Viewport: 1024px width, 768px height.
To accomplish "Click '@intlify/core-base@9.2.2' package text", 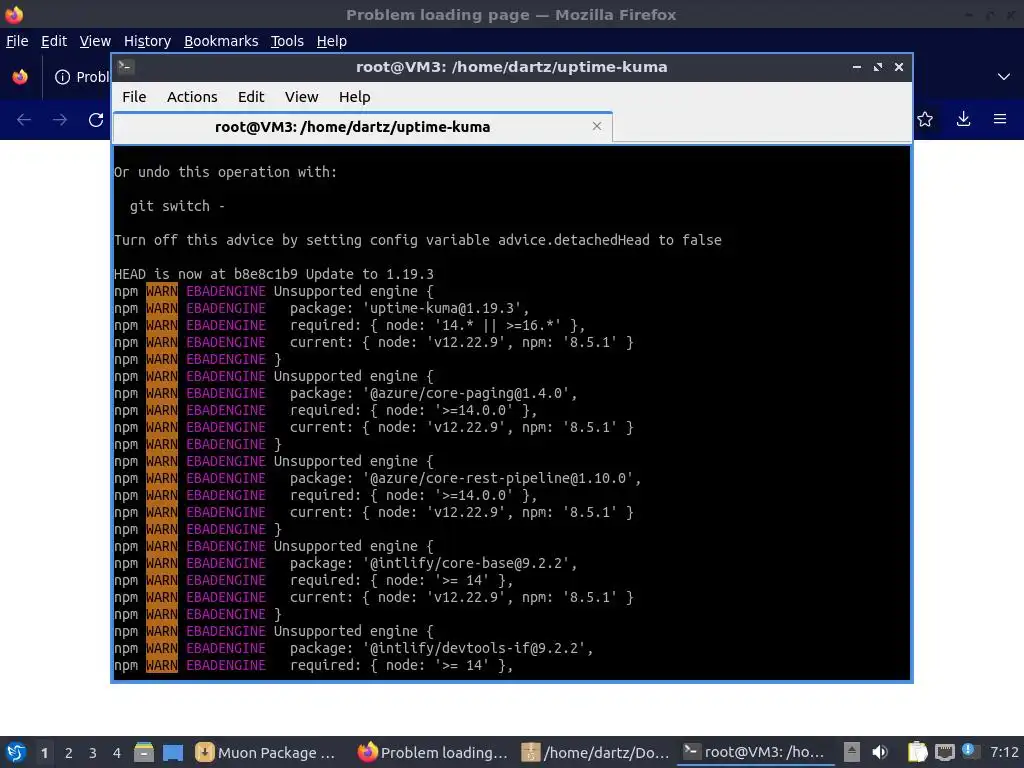I will (470, 563).
